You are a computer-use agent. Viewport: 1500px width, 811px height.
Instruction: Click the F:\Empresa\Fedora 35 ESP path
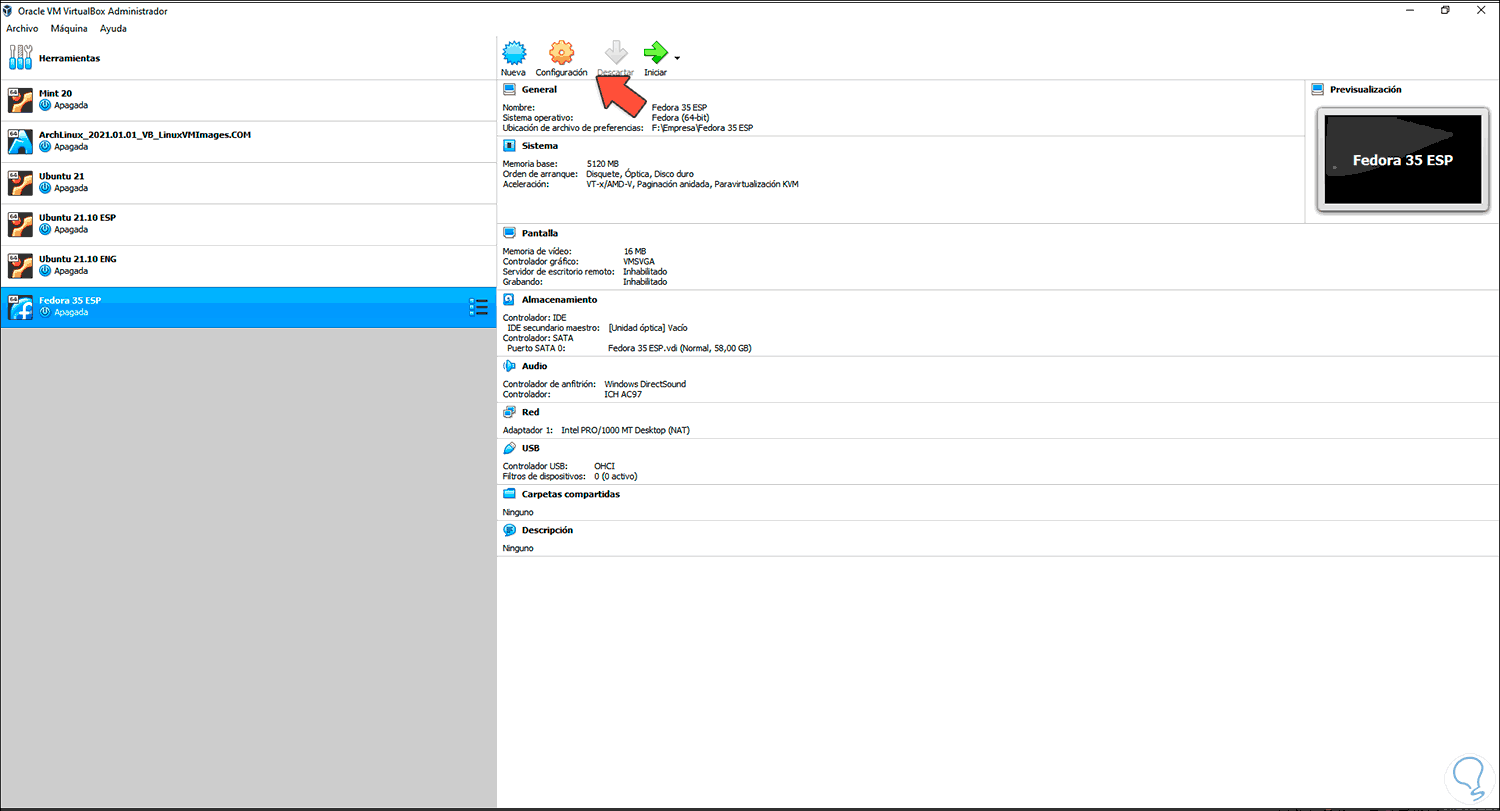click(702, 128)
